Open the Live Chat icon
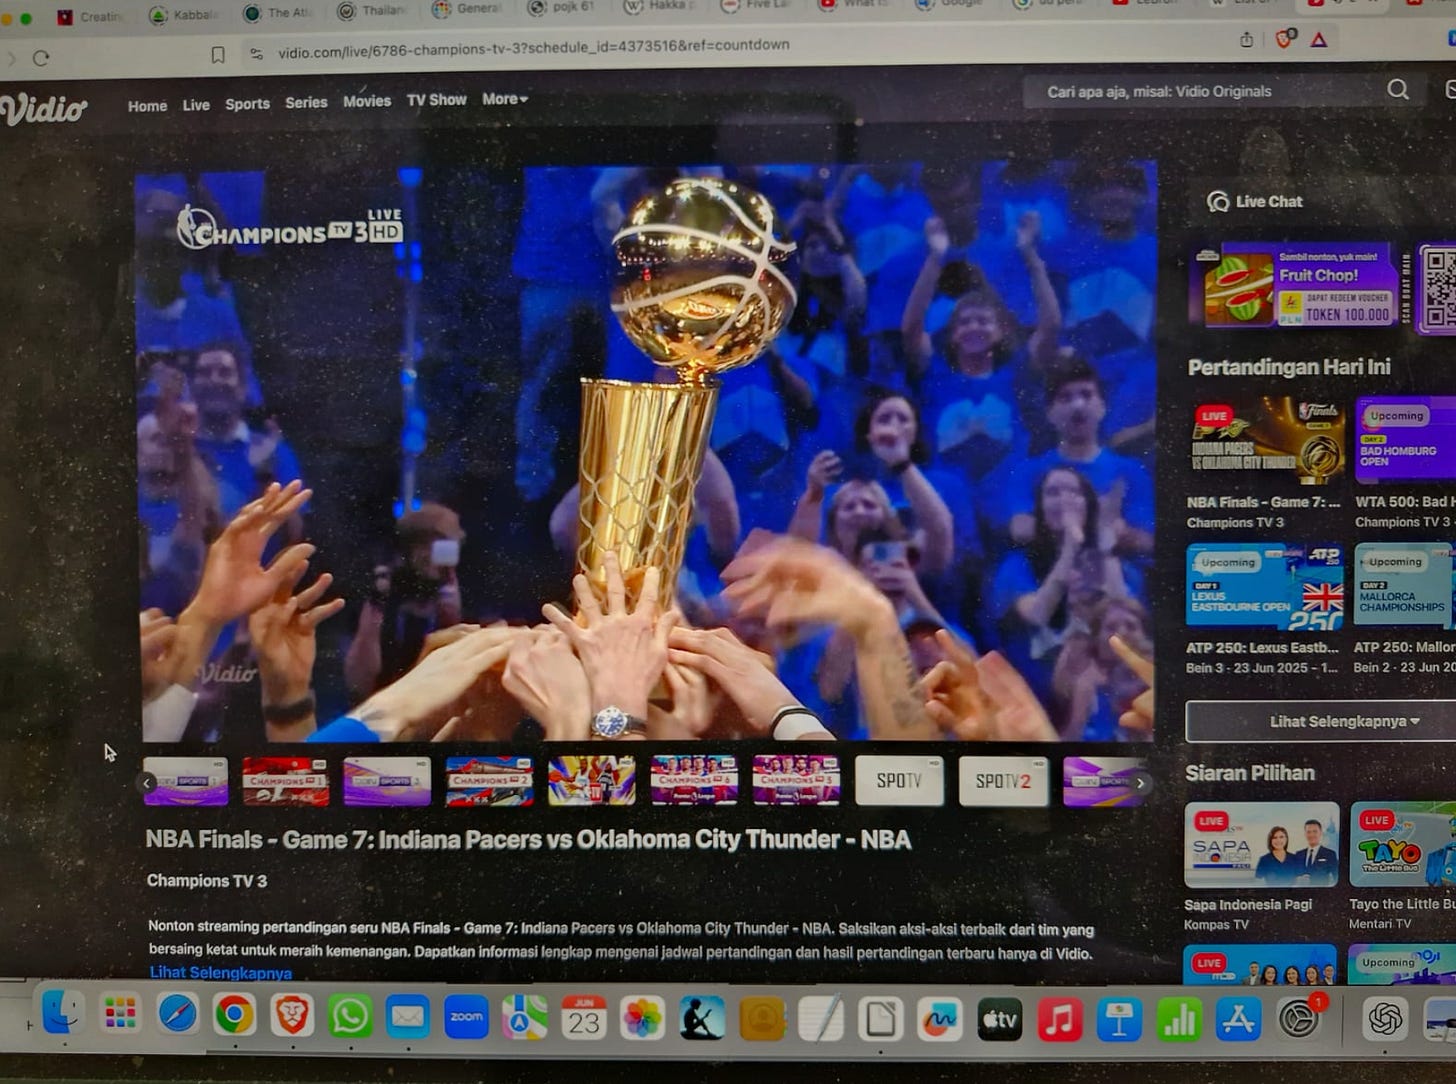This screenshot has width=1456, height=1084. click(1217, 202)
